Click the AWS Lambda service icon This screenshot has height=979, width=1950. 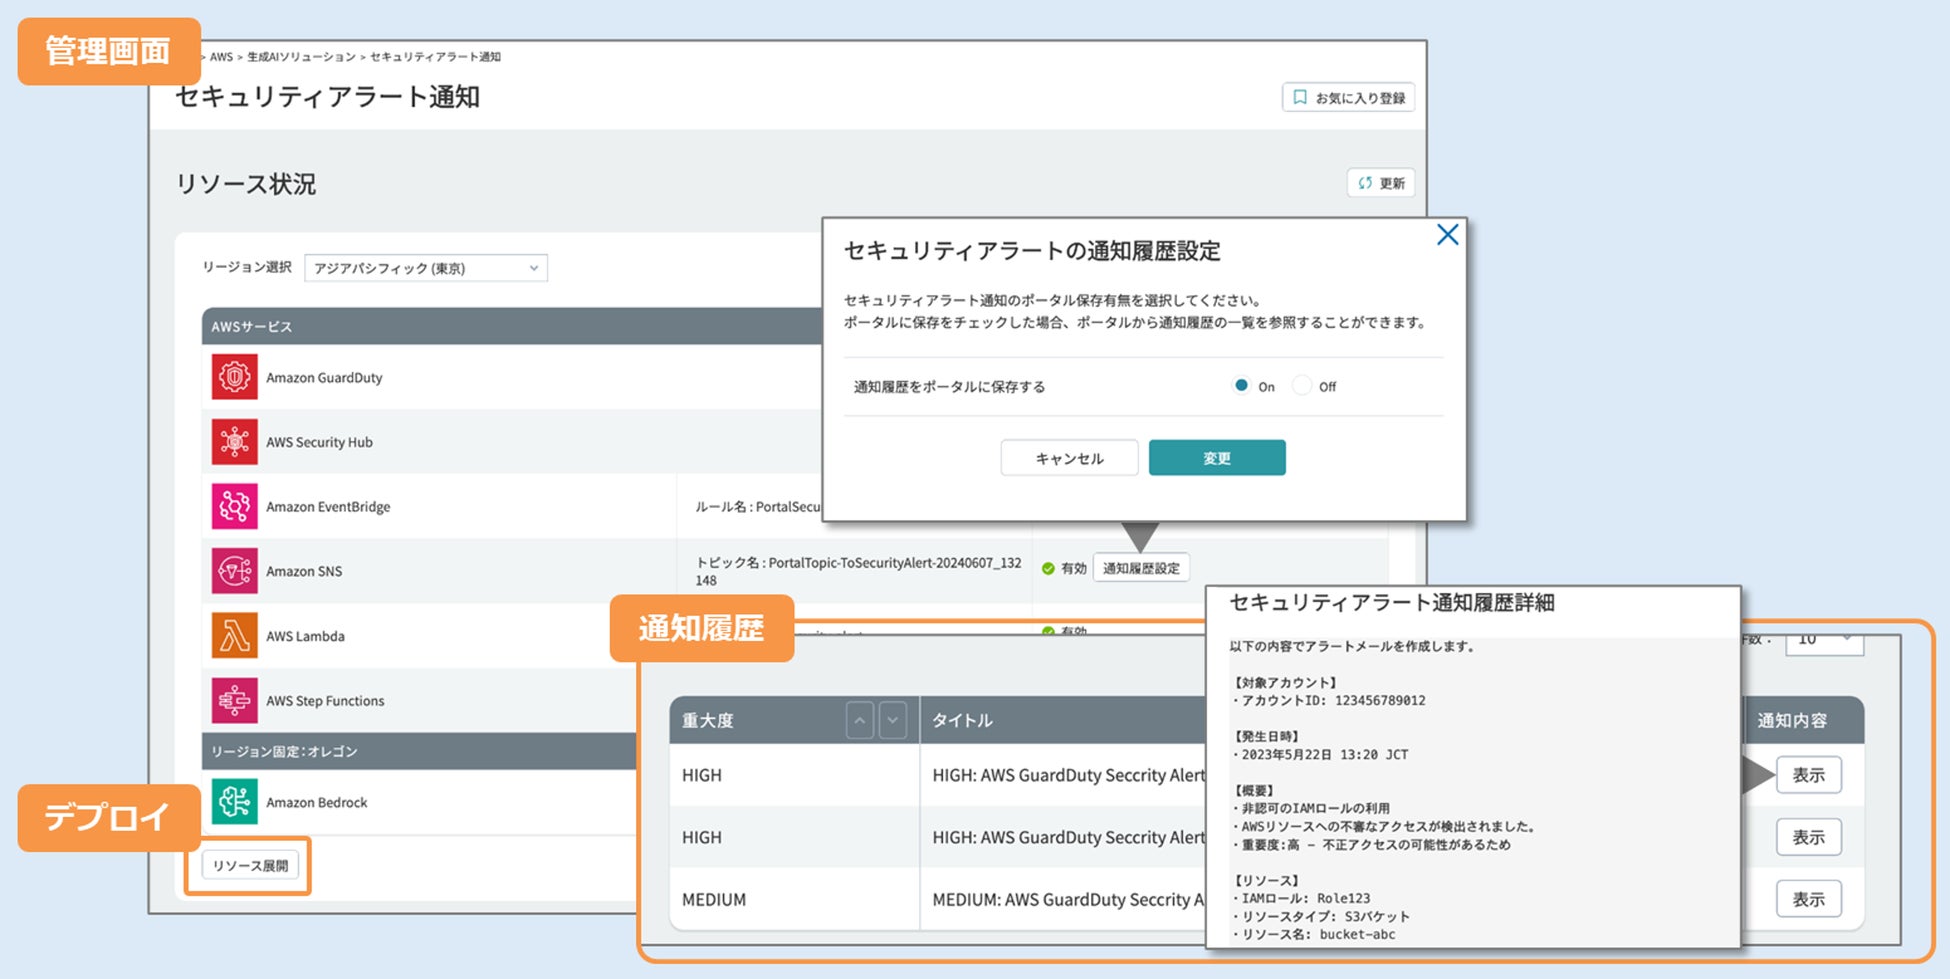click(x=234, y=636)
